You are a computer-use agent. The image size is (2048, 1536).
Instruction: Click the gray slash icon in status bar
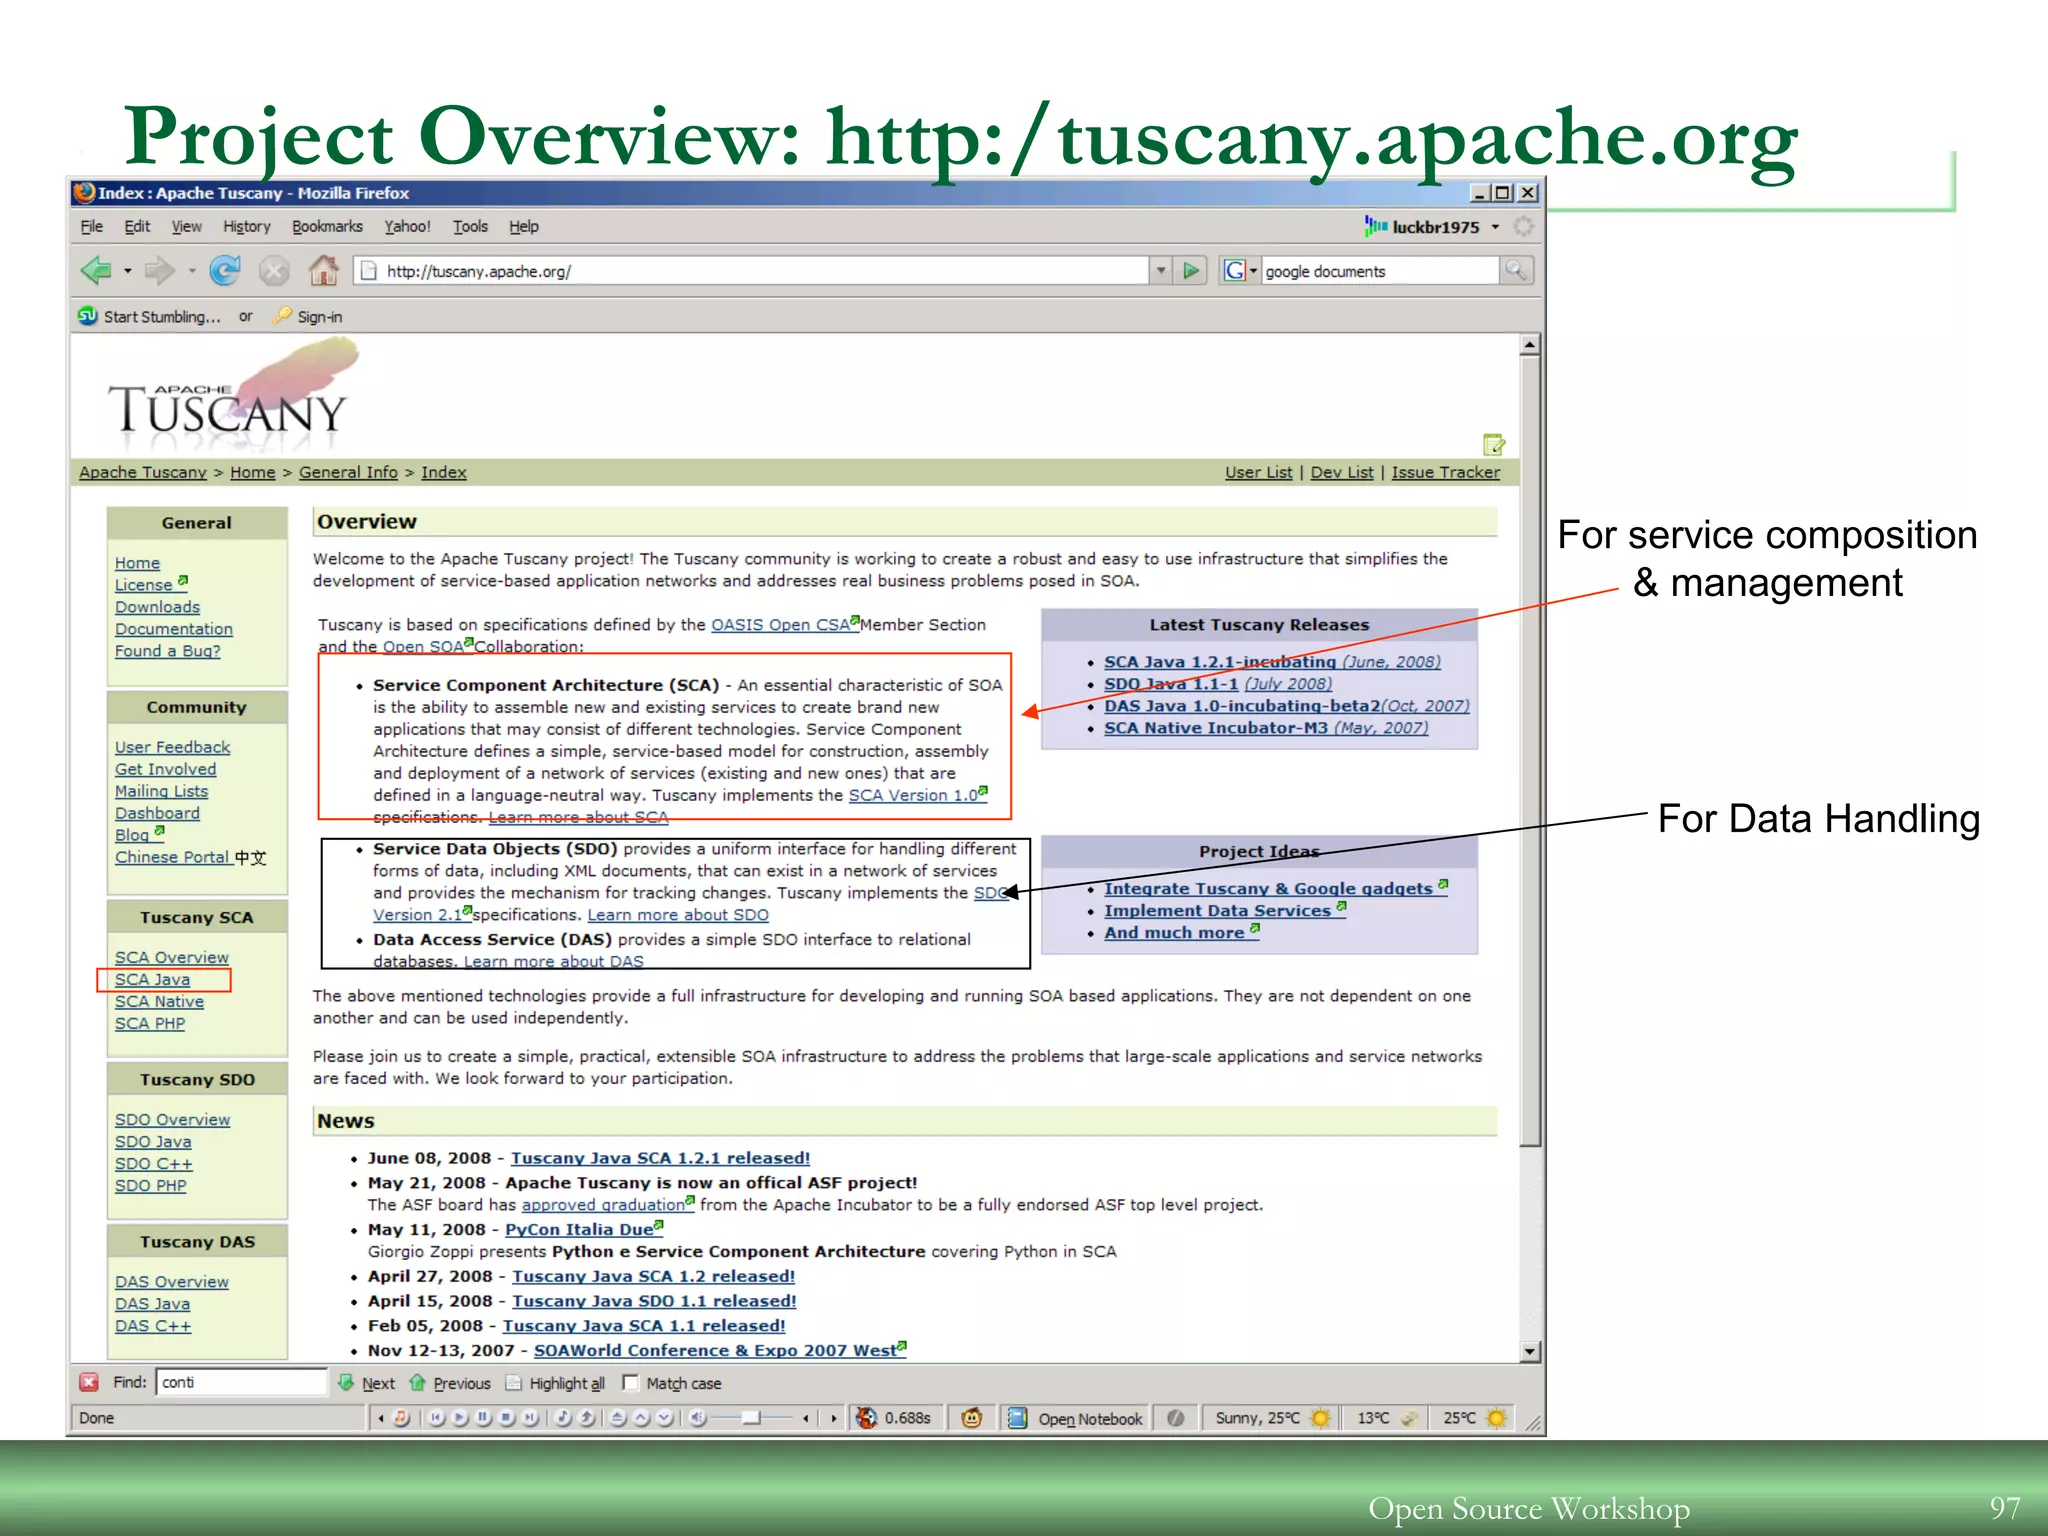pos(1175,1418)
